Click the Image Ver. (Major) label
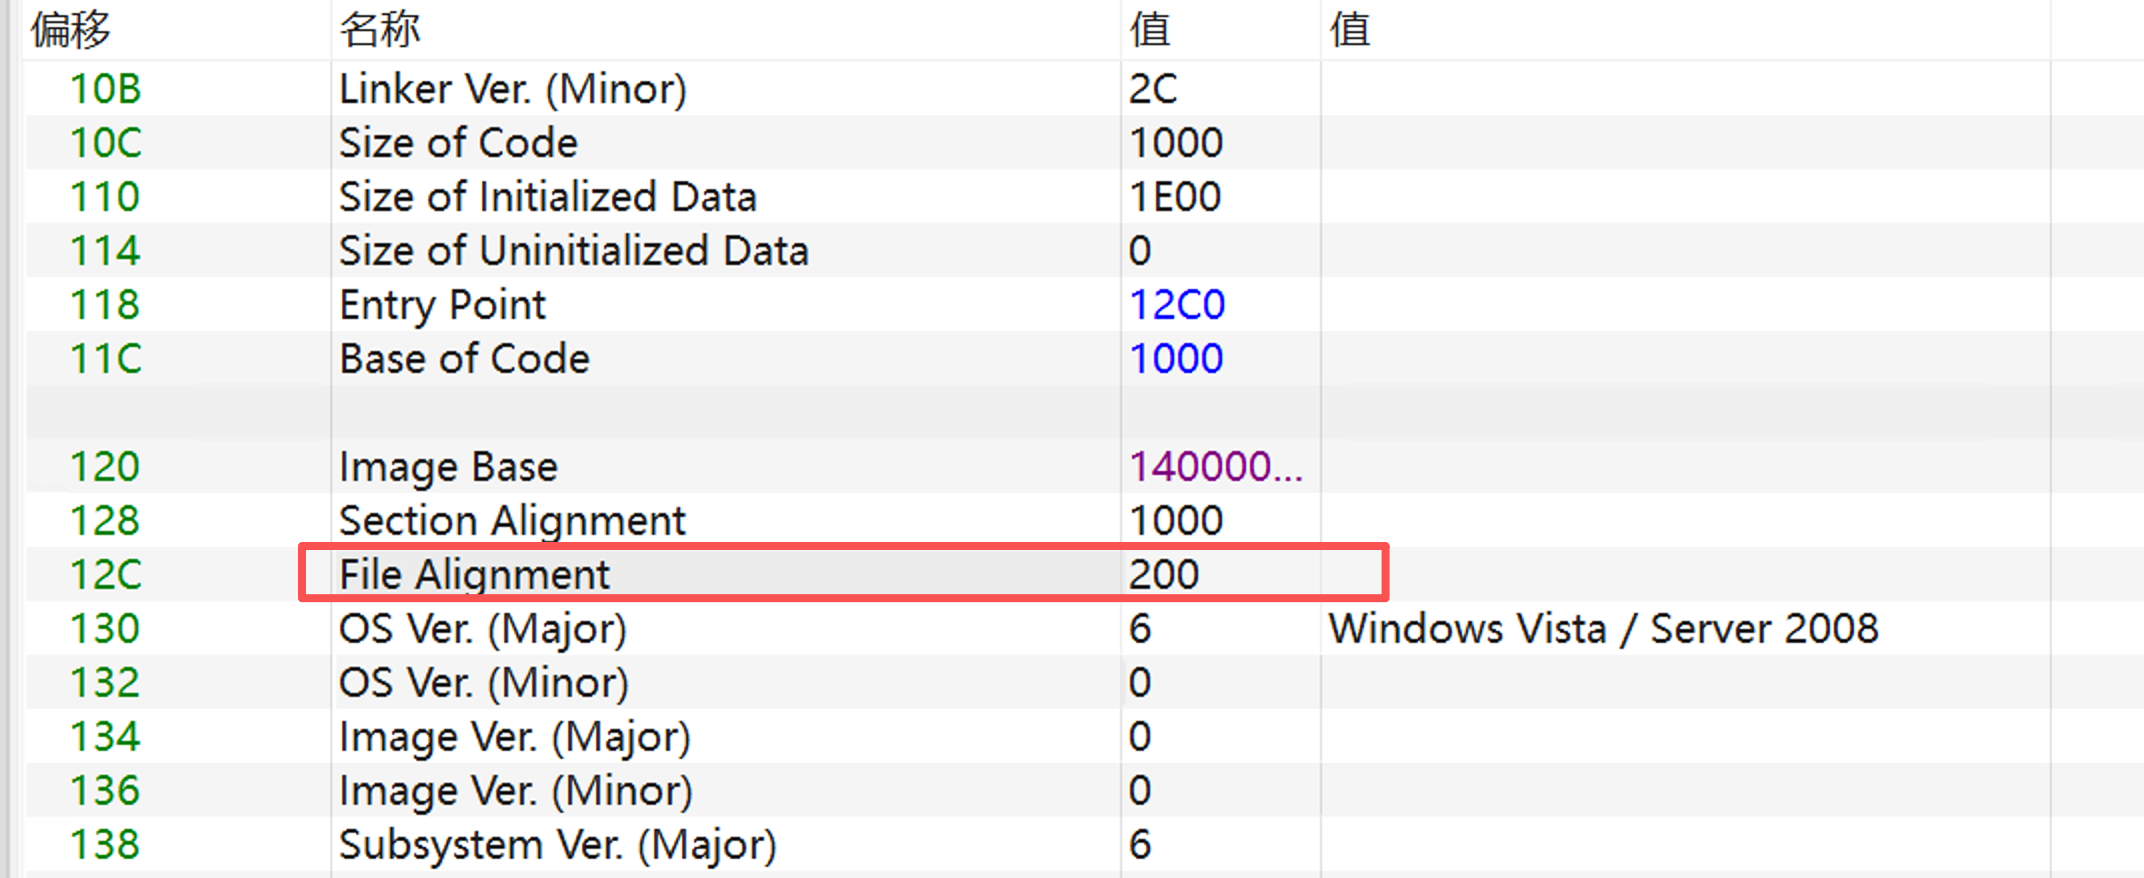The height and width of the screenshot is (878, 2144). point(514,737)
